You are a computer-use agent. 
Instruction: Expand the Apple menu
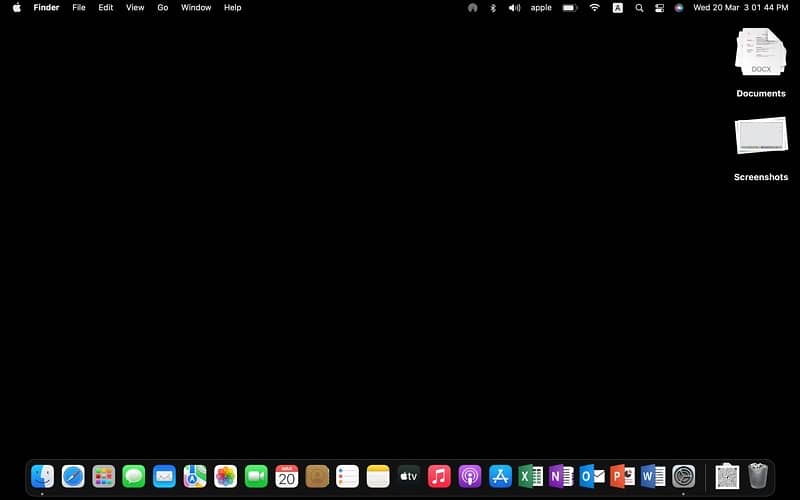point(16,8)
